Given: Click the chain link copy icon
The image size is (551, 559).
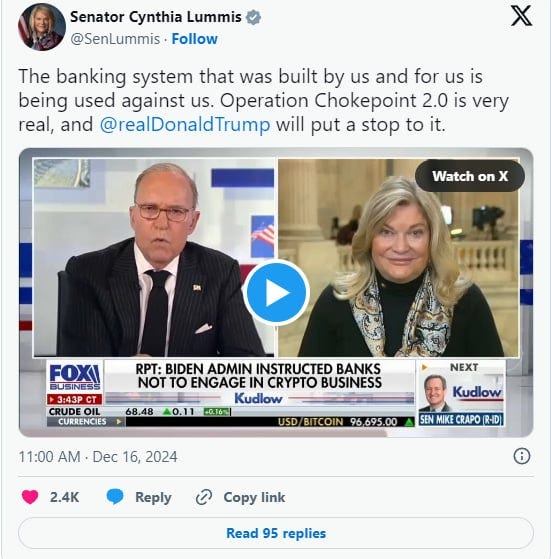Looking at the screenshot, I should coord(204,497).
